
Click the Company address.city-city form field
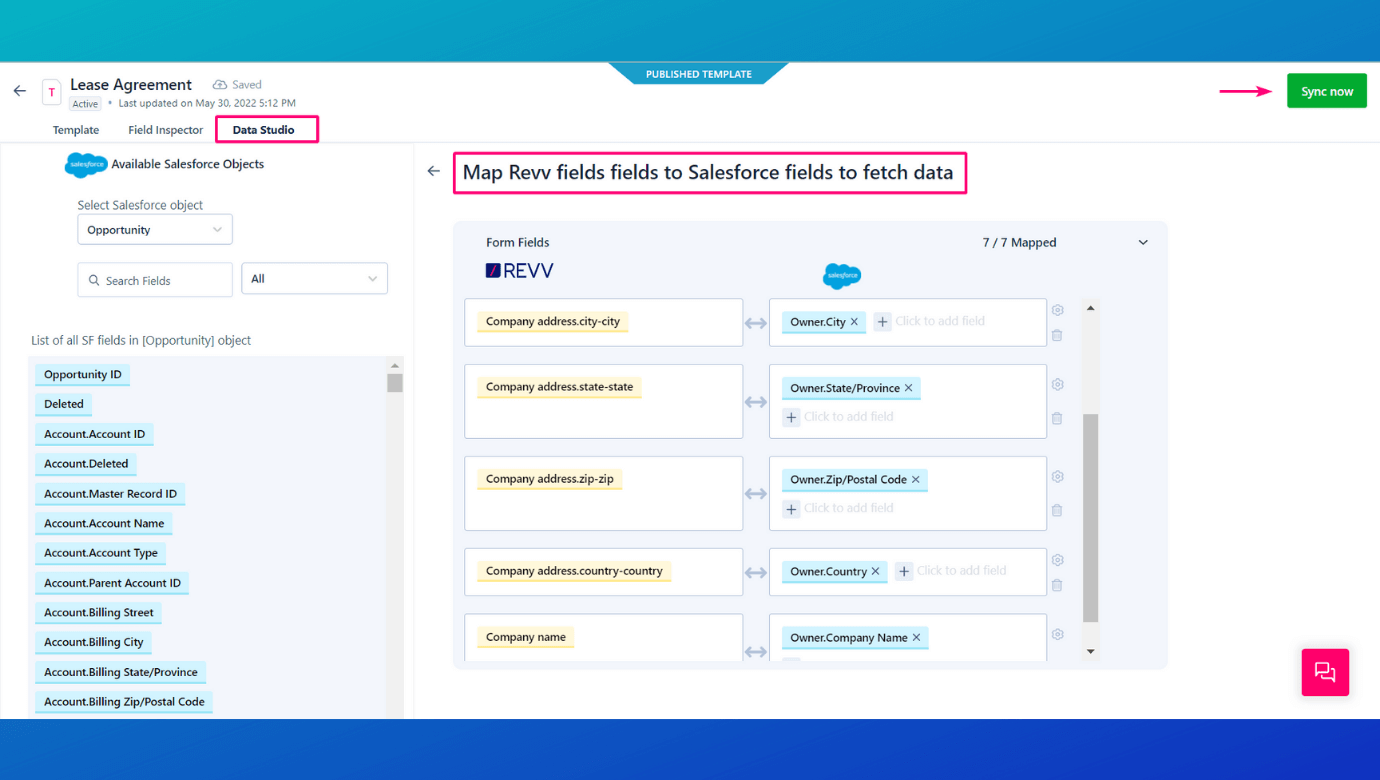[x=553, y=322]
